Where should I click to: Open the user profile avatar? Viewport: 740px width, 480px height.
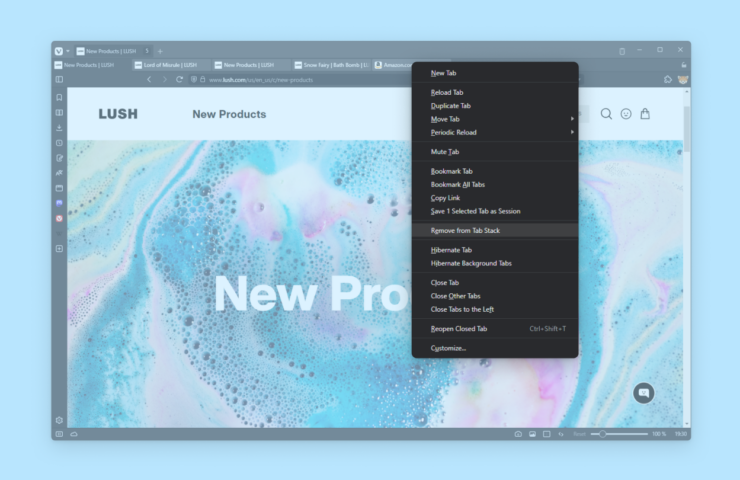point(682,79)
